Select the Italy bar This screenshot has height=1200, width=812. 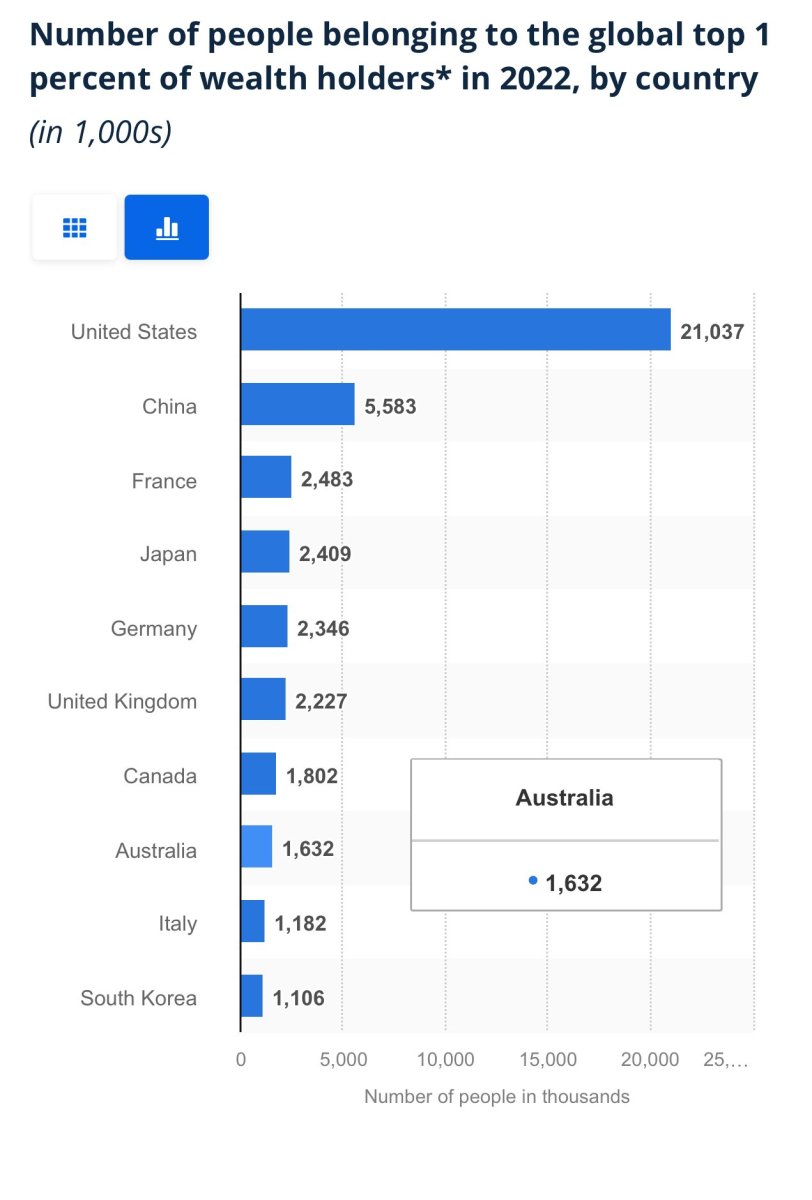click(x=252, y=921)
